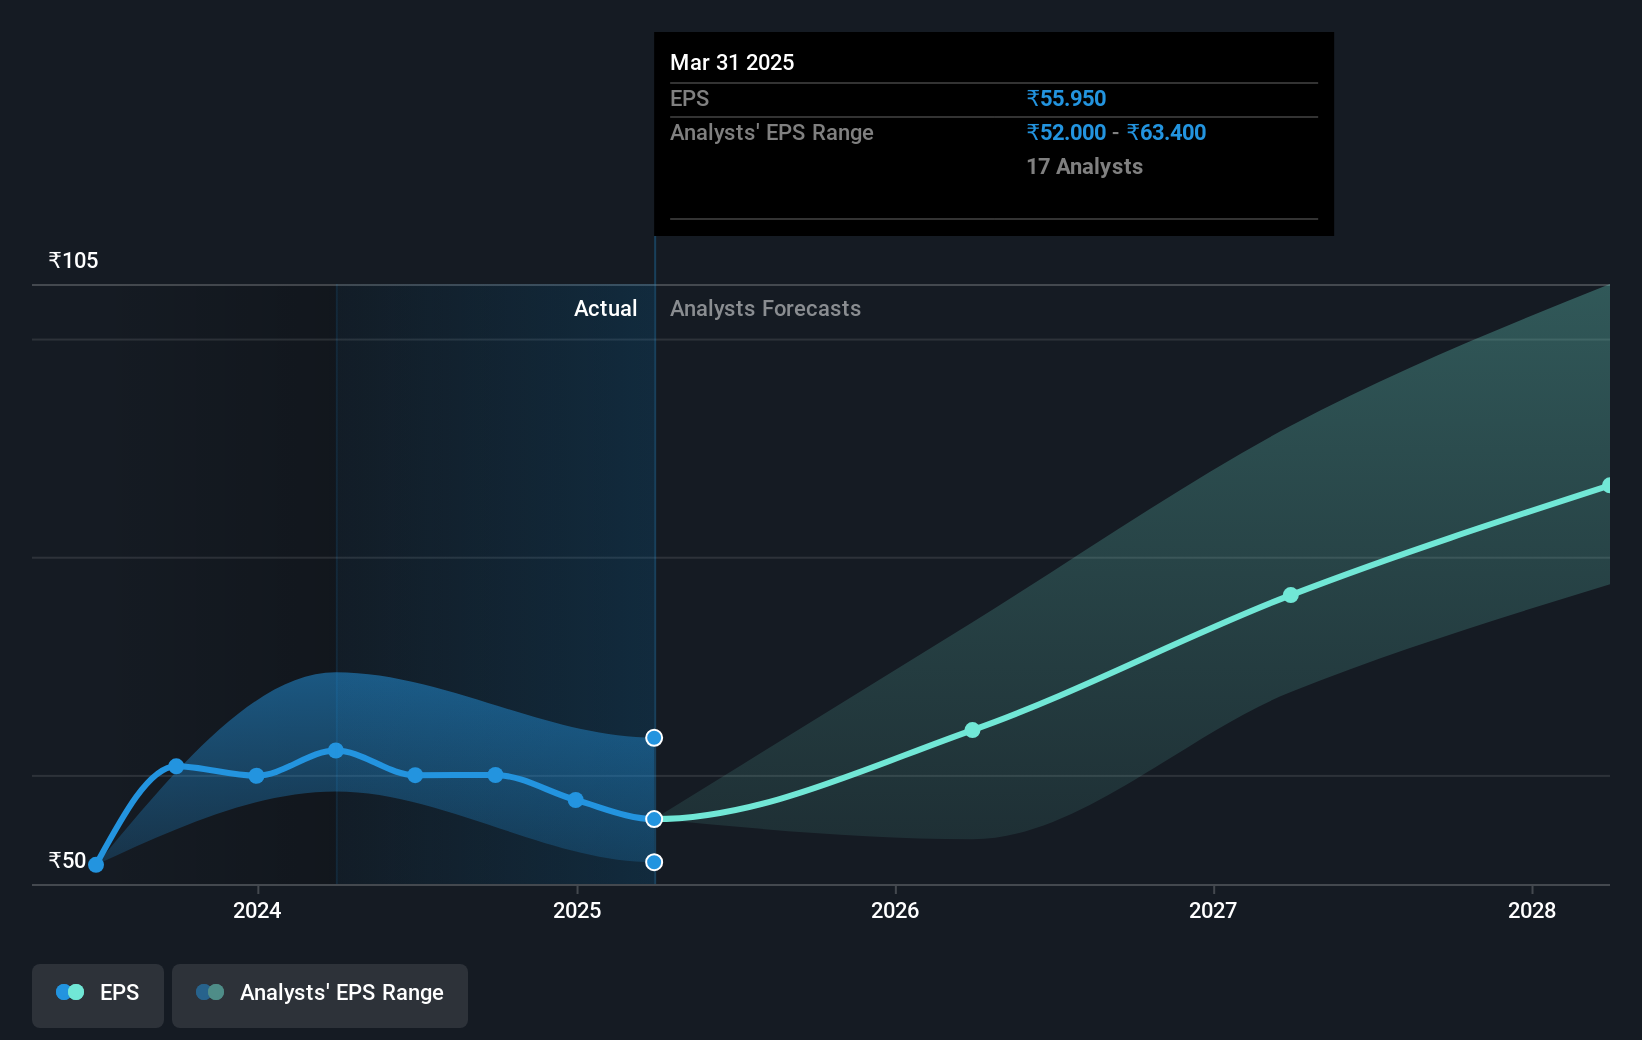
Task: Select the Mar 31 2025 EPS data point
Action: [x=654, y=819]
